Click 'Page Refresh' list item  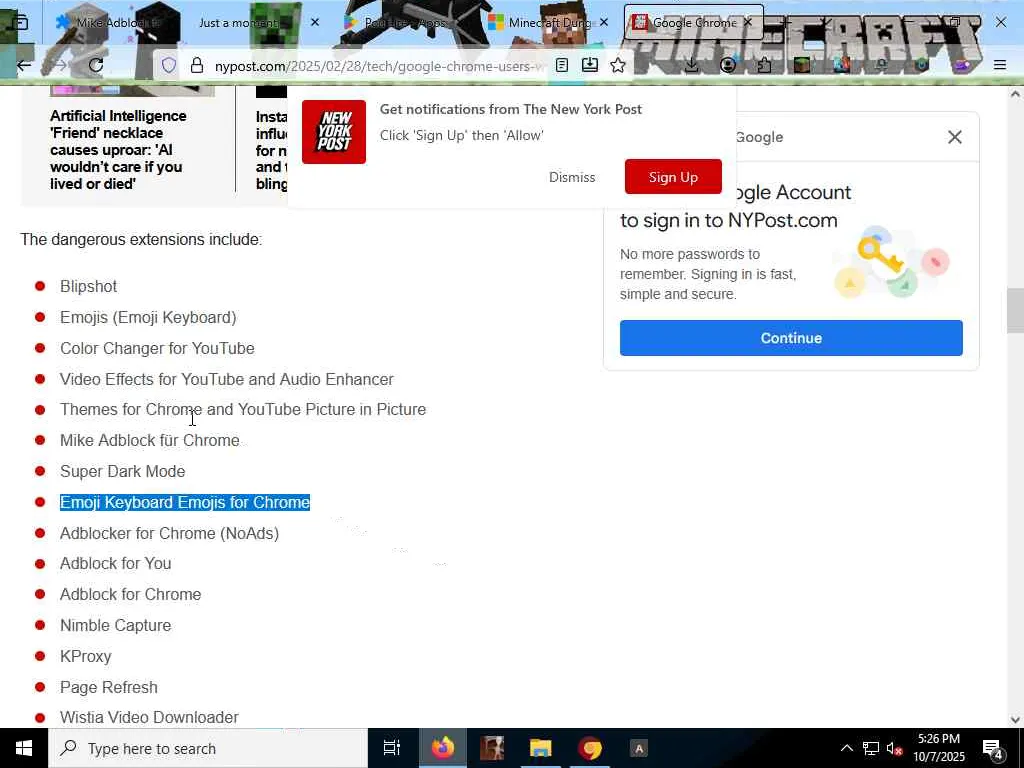(109, 687)
